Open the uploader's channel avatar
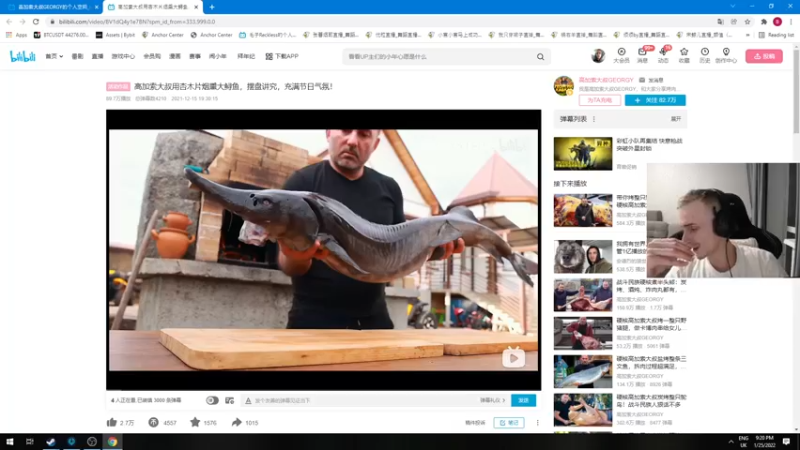Screen dimensions: 800x450 click(x=564, y=86)
